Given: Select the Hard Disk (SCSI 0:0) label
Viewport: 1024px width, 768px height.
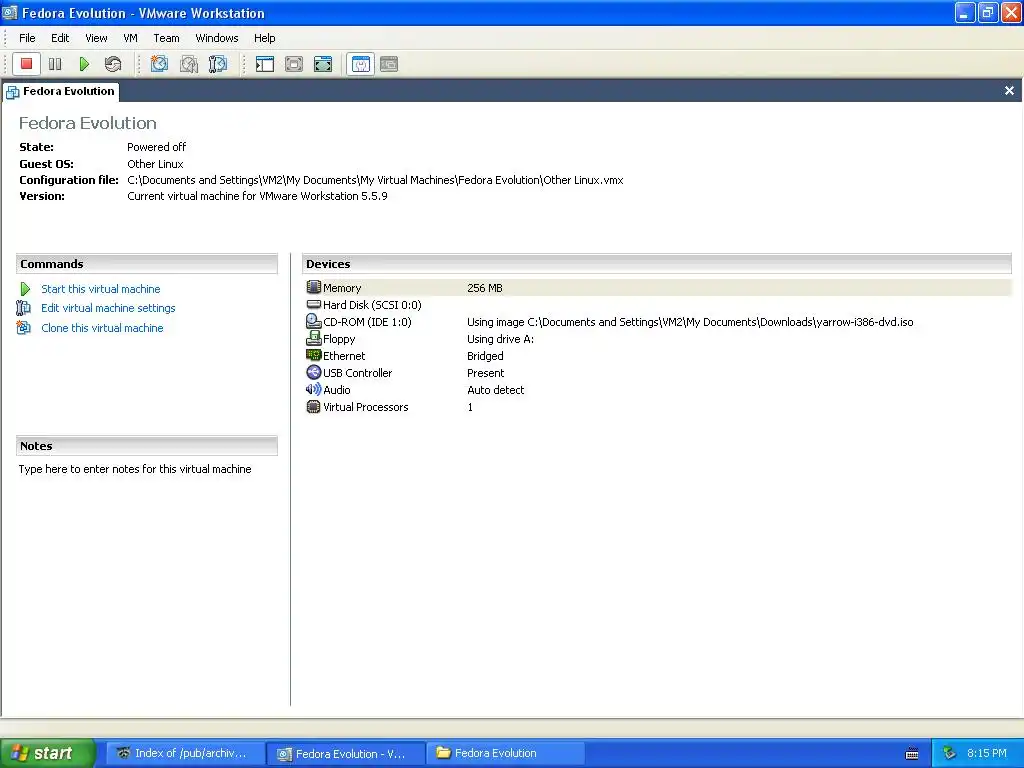Looking at the screenshot, I should click(372, 305).
